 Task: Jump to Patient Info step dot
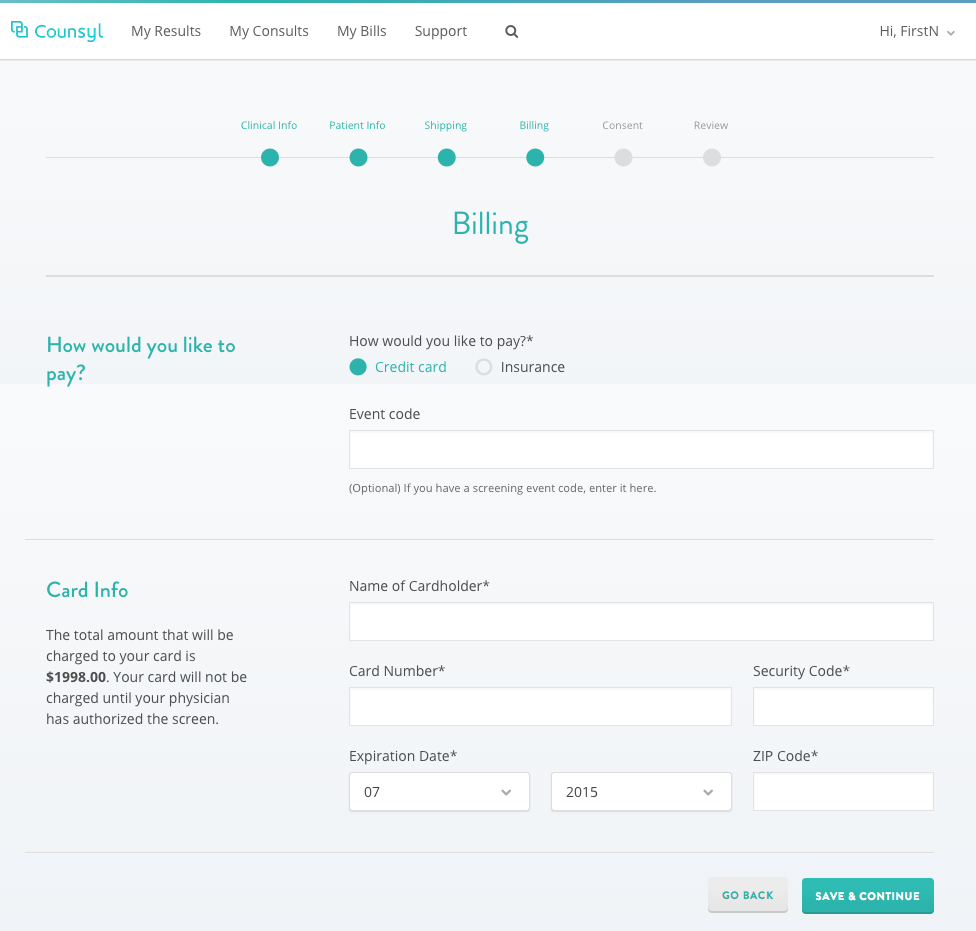(358, 157)
